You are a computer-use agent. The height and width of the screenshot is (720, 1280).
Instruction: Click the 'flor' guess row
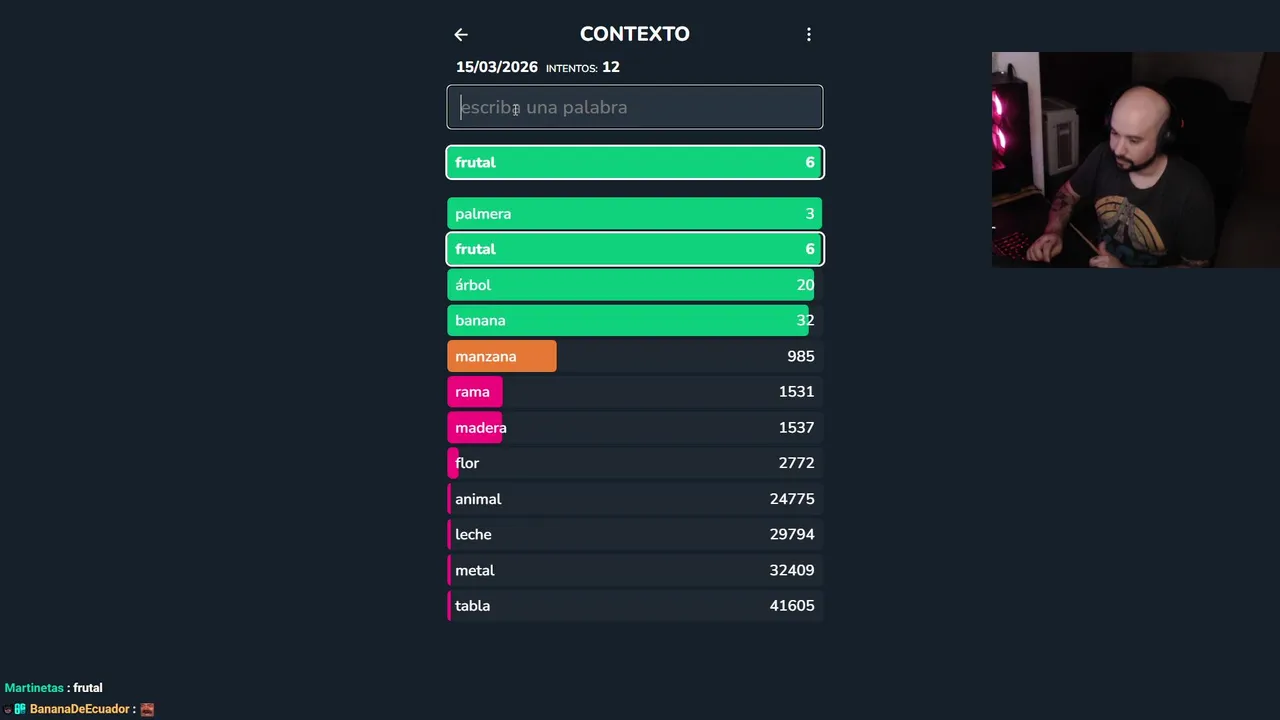pos(634,463)
